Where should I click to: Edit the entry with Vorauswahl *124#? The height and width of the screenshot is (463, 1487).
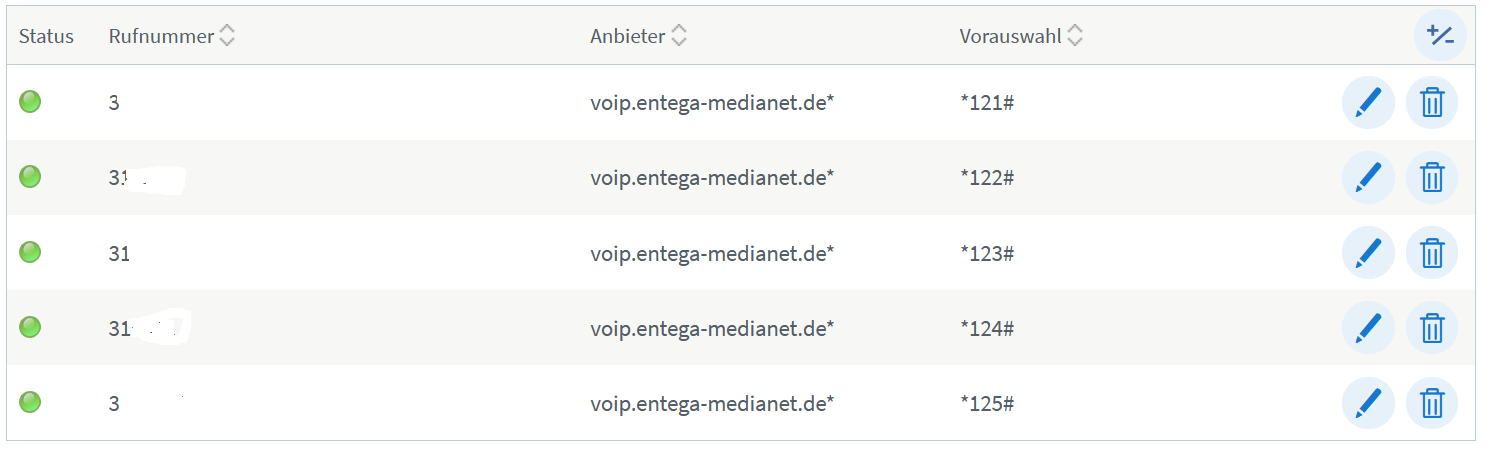coord(1368,327)
